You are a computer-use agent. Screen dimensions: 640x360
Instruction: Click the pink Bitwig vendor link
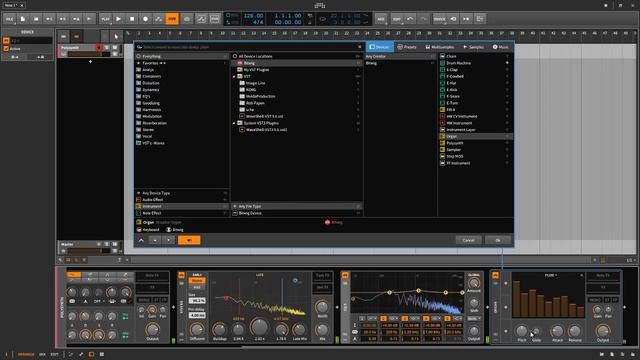click(x=334, y=222)
